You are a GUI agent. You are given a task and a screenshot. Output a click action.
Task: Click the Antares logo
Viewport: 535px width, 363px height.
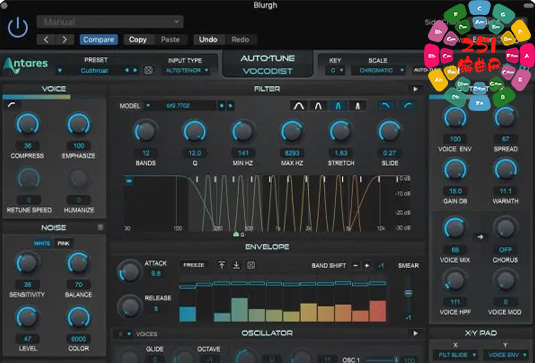(26, 65)
